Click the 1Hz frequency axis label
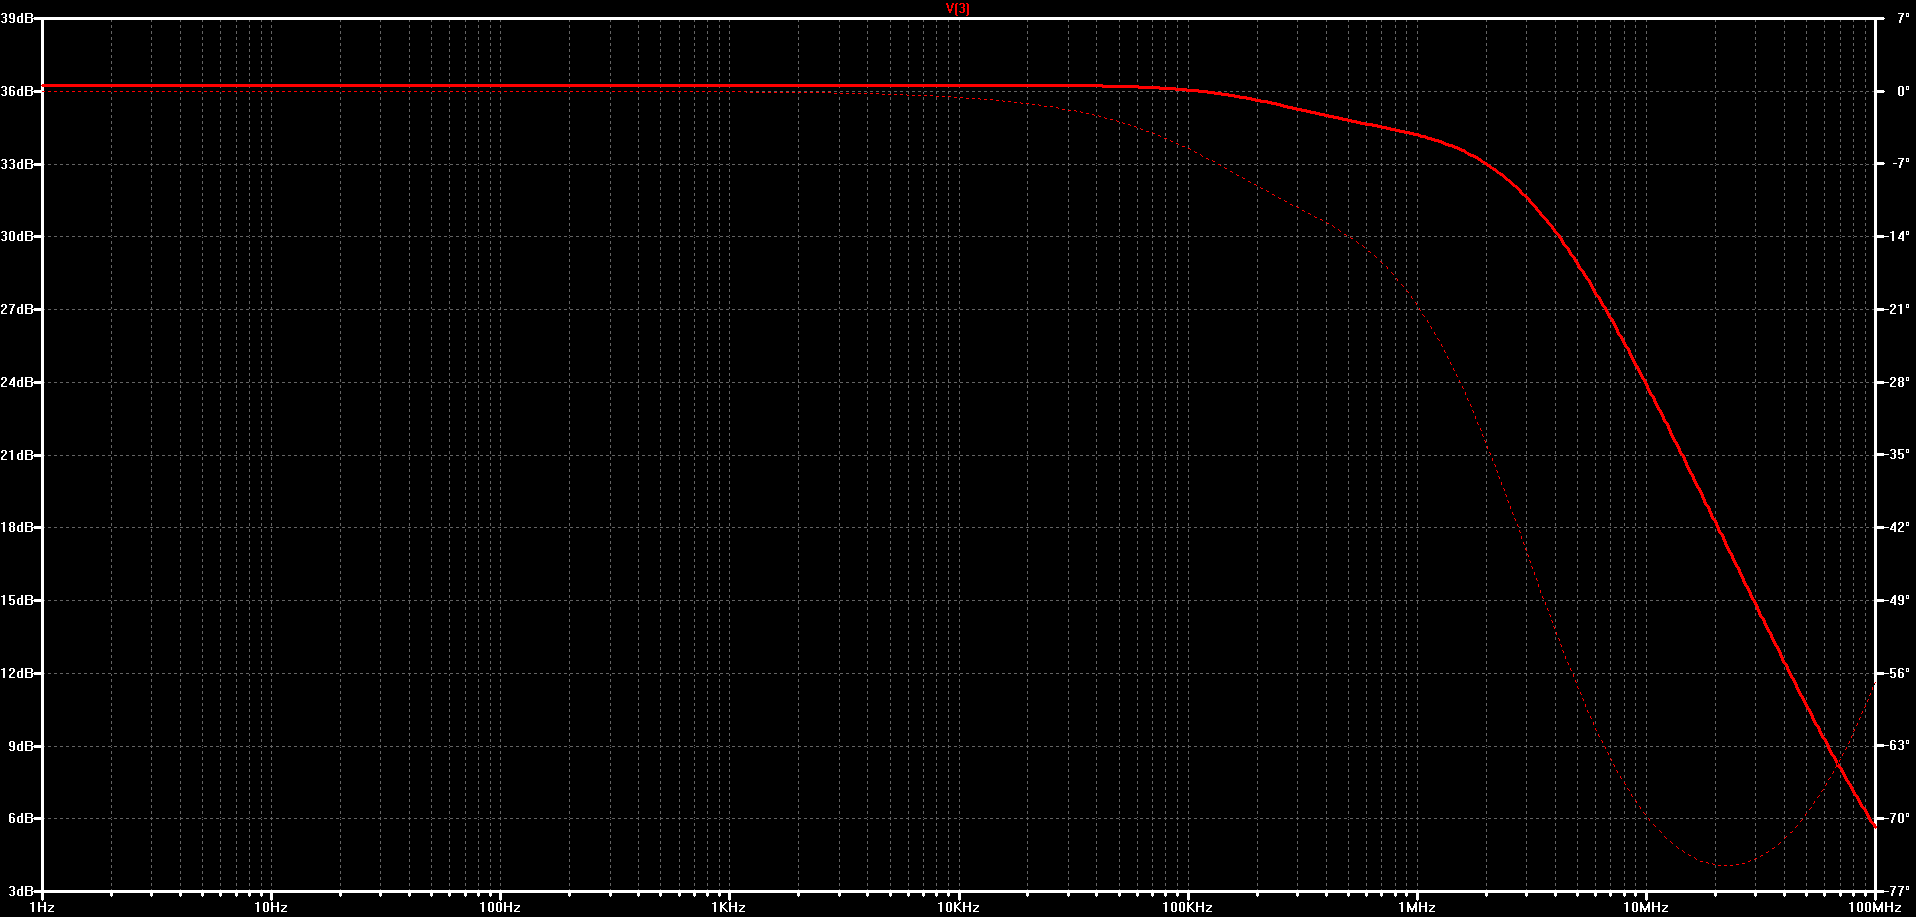Image resolution: width=1916 pixels, height=917 pixels. [x=41, y=908]
